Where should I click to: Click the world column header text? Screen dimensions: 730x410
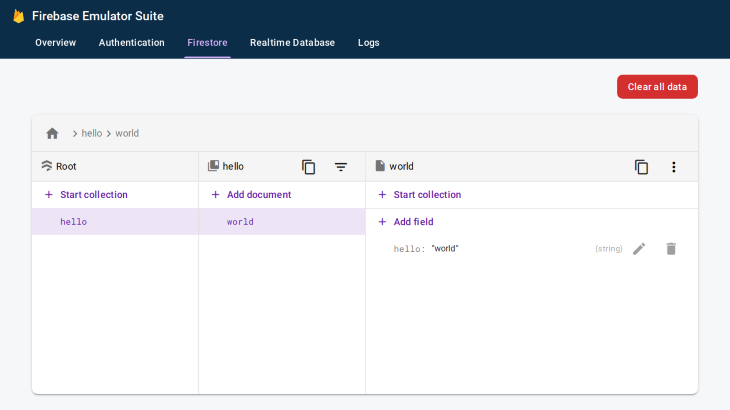[x=401, y=166]
